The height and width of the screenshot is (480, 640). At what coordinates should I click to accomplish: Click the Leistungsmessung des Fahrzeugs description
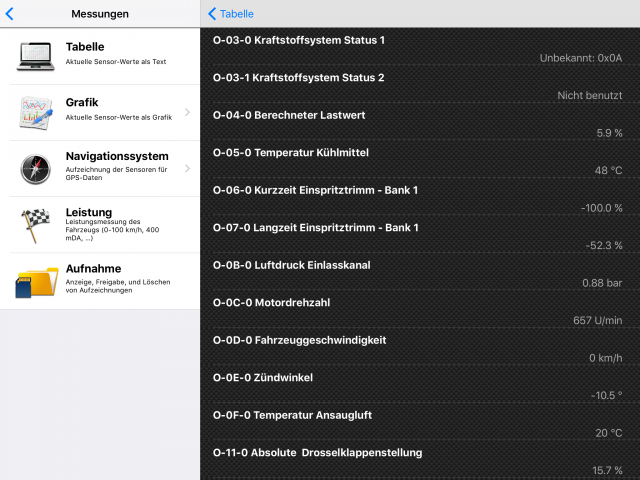pos(112,230)
